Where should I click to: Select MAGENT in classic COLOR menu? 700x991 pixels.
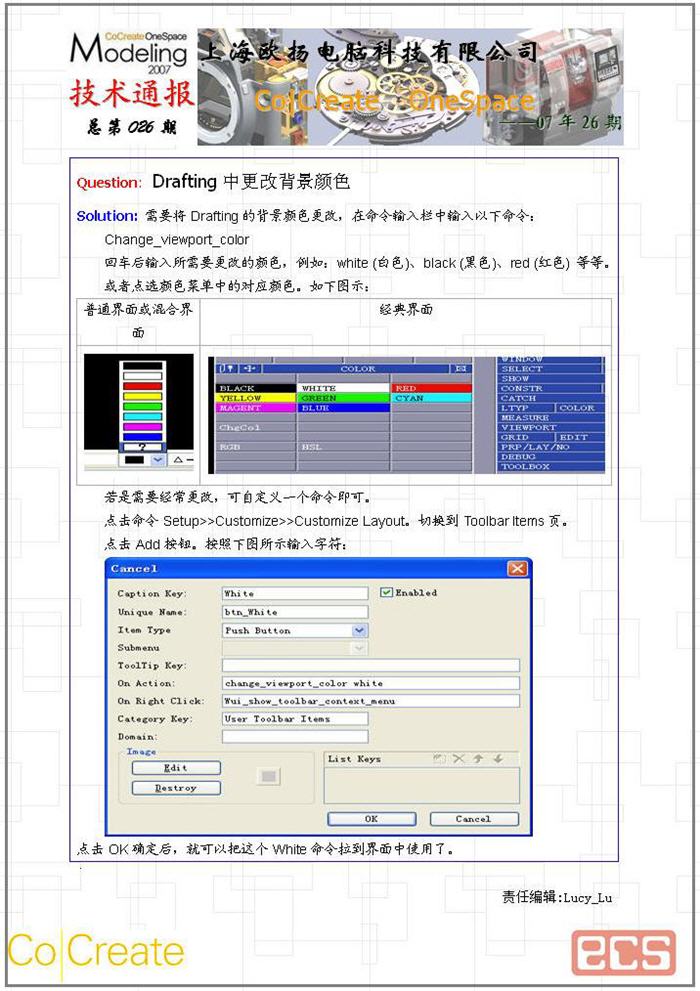coord(256,408)
